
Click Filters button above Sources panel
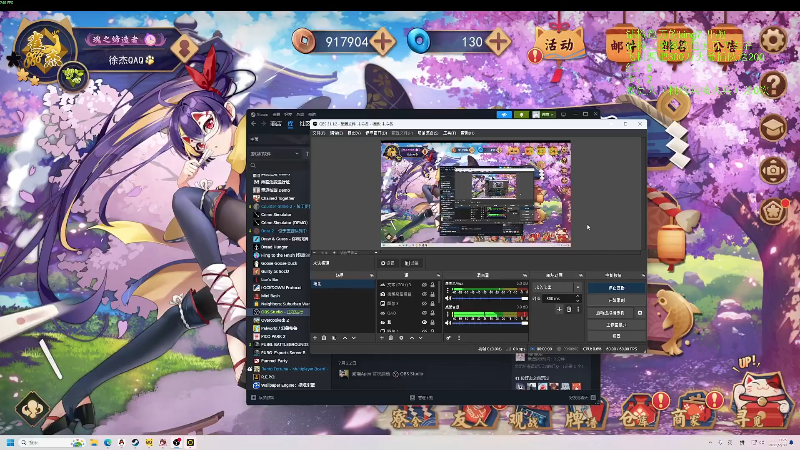pyautogui.click(x=411, y=263)
